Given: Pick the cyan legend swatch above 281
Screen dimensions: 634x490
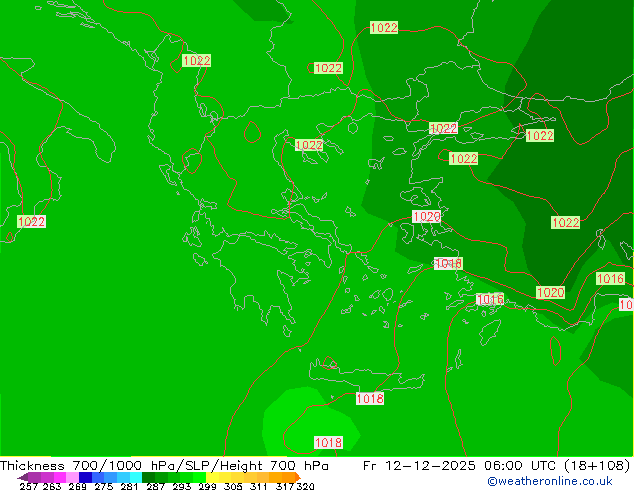Looking at the screenshot, I should point(136,477).
